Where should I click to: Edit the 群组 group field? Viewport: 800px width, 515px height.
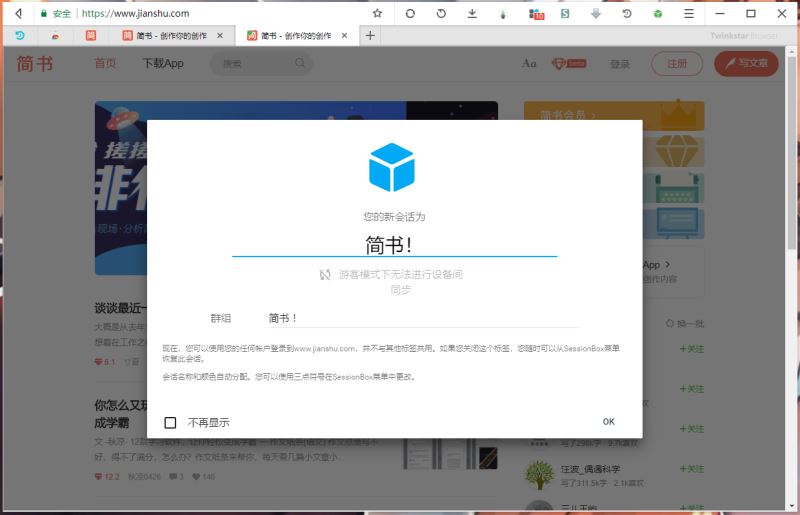(x=423, y=318)
